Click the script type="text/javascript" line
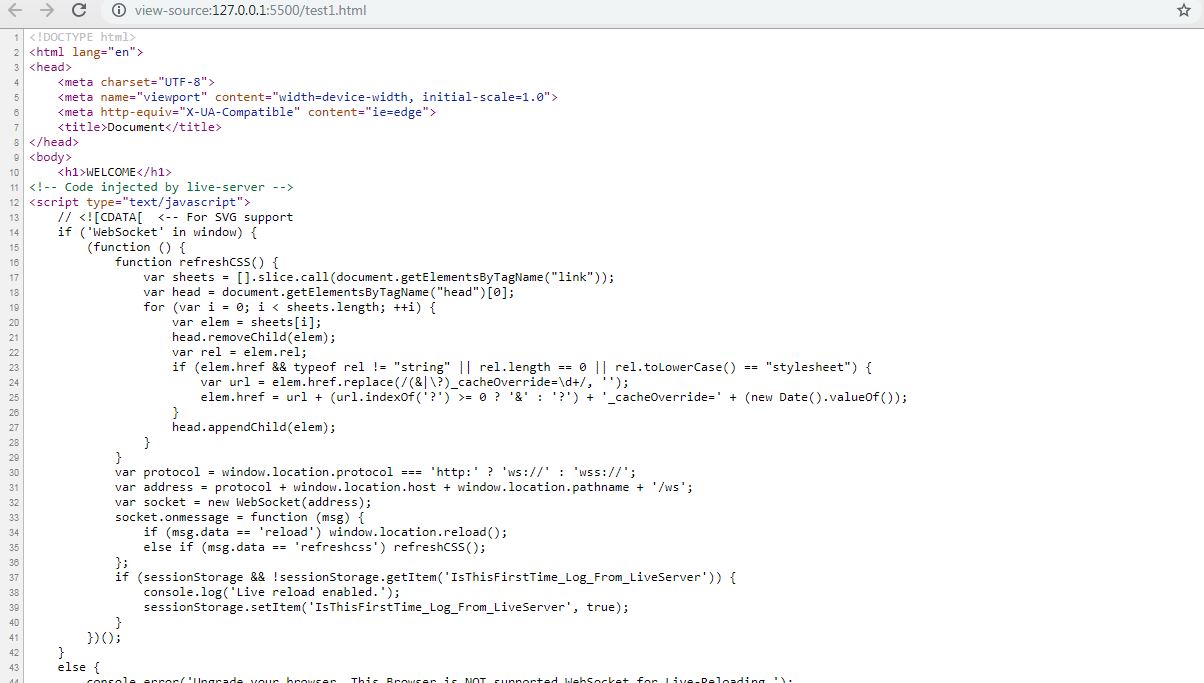 click(x=139, y=202)
